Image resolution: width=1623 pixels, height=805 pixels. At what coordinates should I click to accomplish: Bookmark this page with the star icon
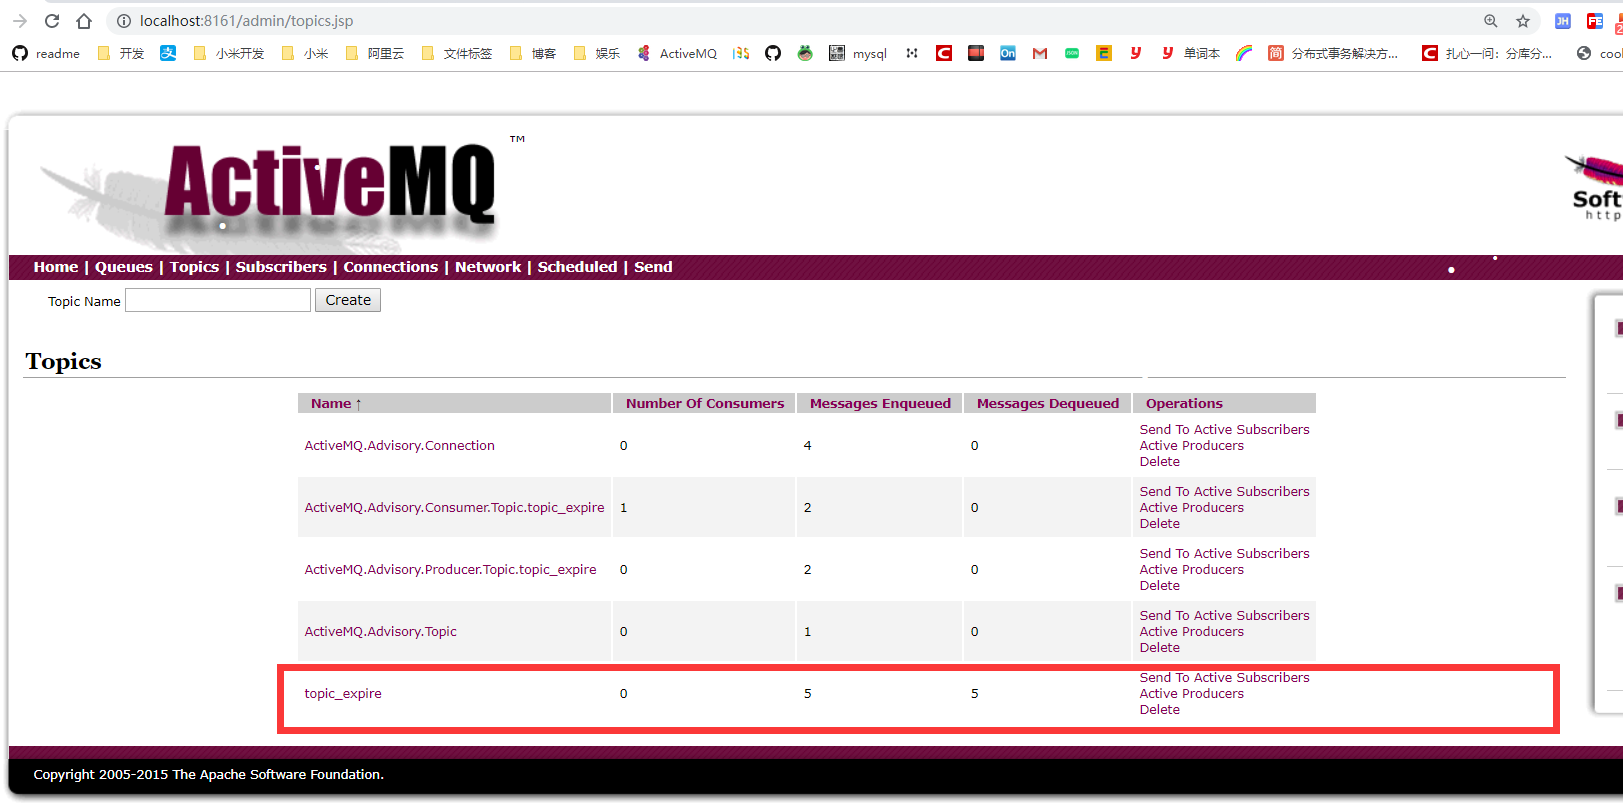point(1523,21)
